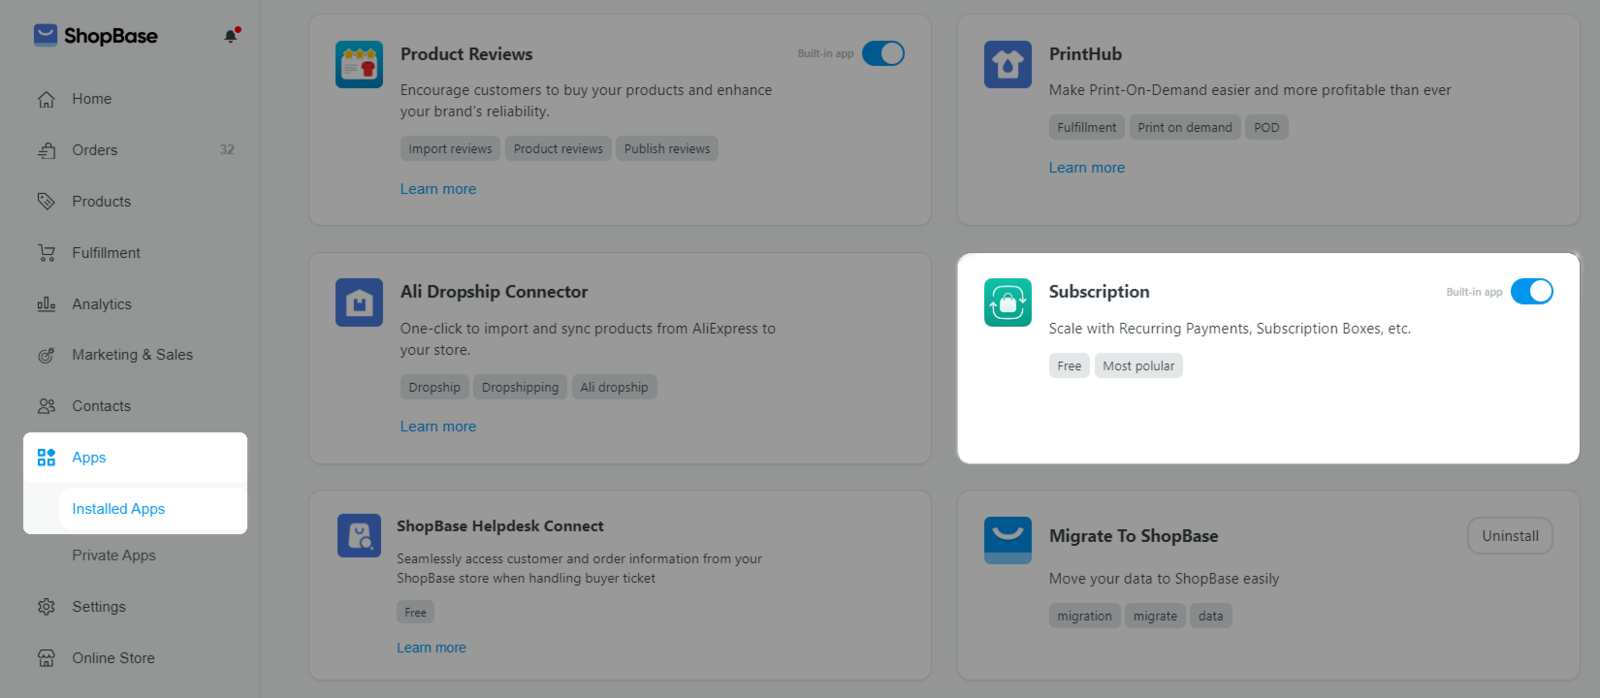
Task: Click the Migrate To ShopBase icon
Action: click(x=1007, y=540)
